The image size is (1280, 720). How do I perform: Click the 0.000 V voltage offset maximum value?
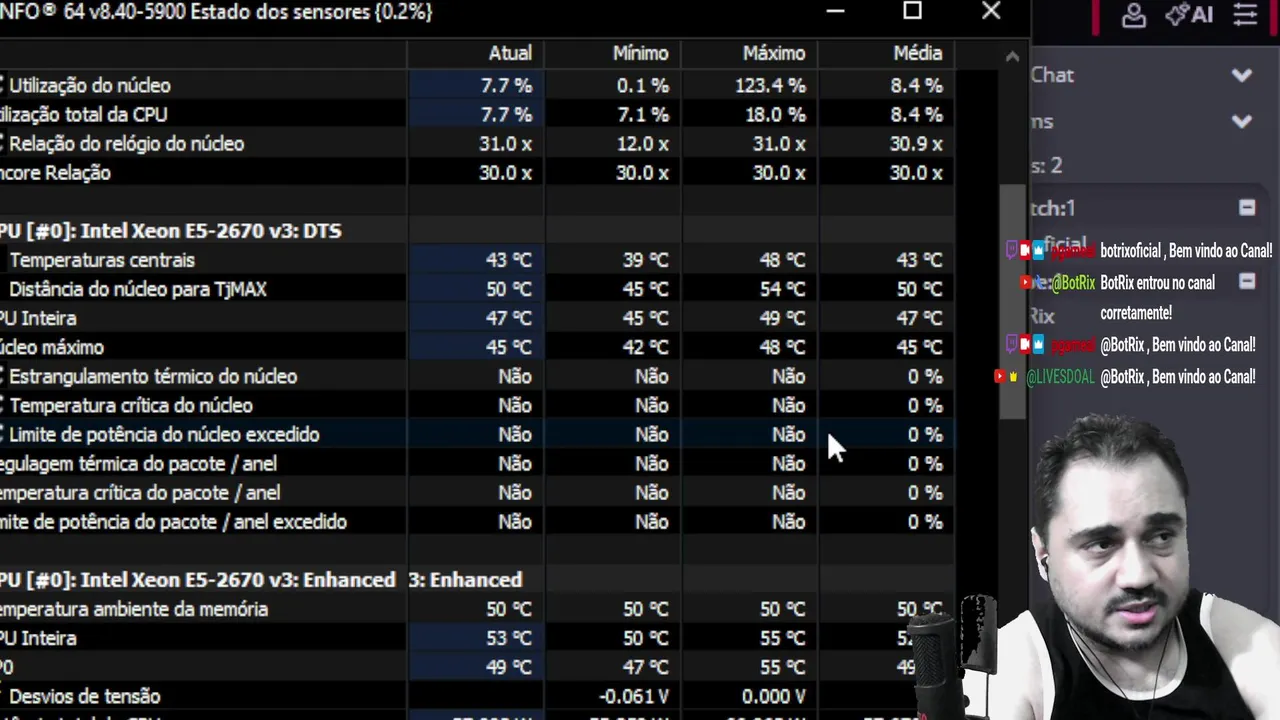pos(774,696)
